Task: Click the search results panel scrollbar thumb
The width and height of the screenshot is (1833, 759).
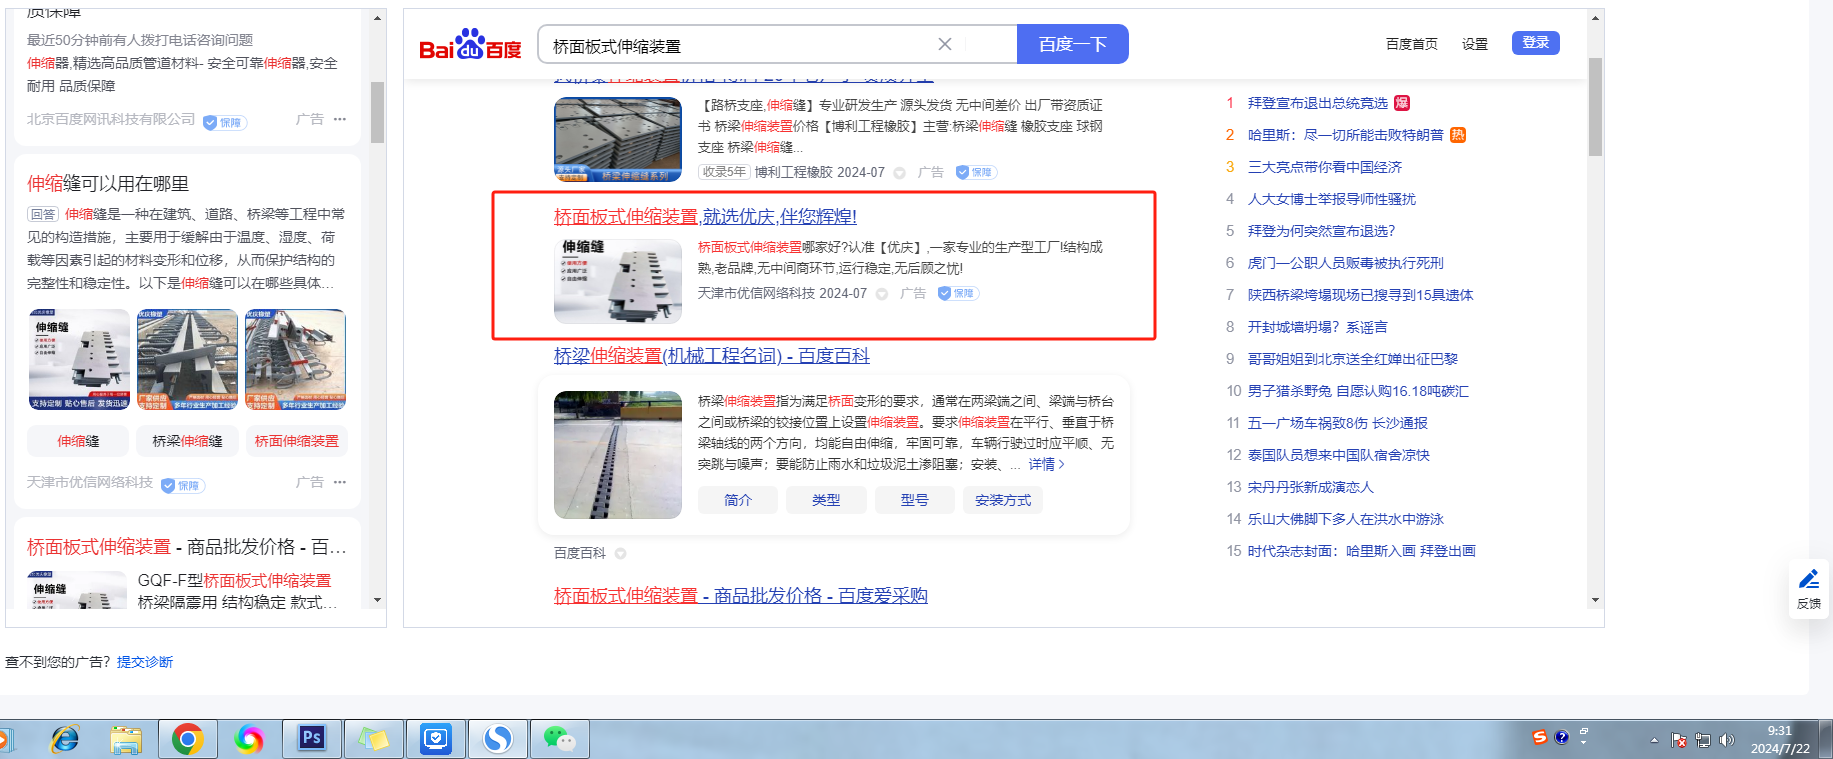Action: coord(1595,107)
